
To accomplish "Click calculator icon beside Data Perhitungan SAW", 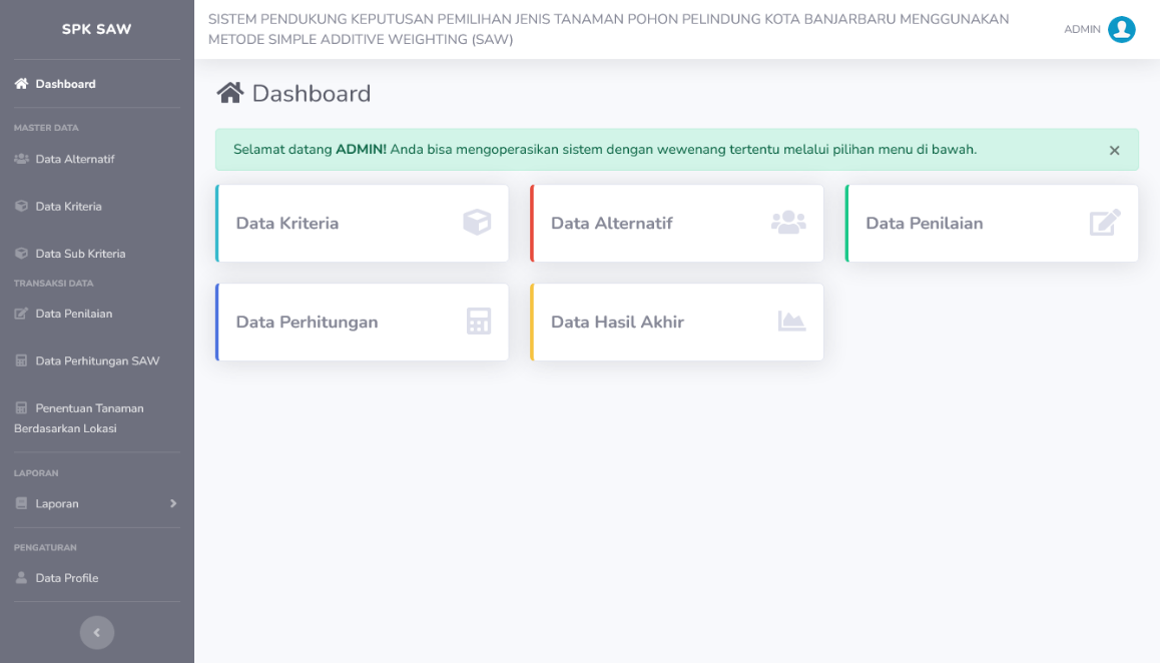I will click(x=21, y=361).
